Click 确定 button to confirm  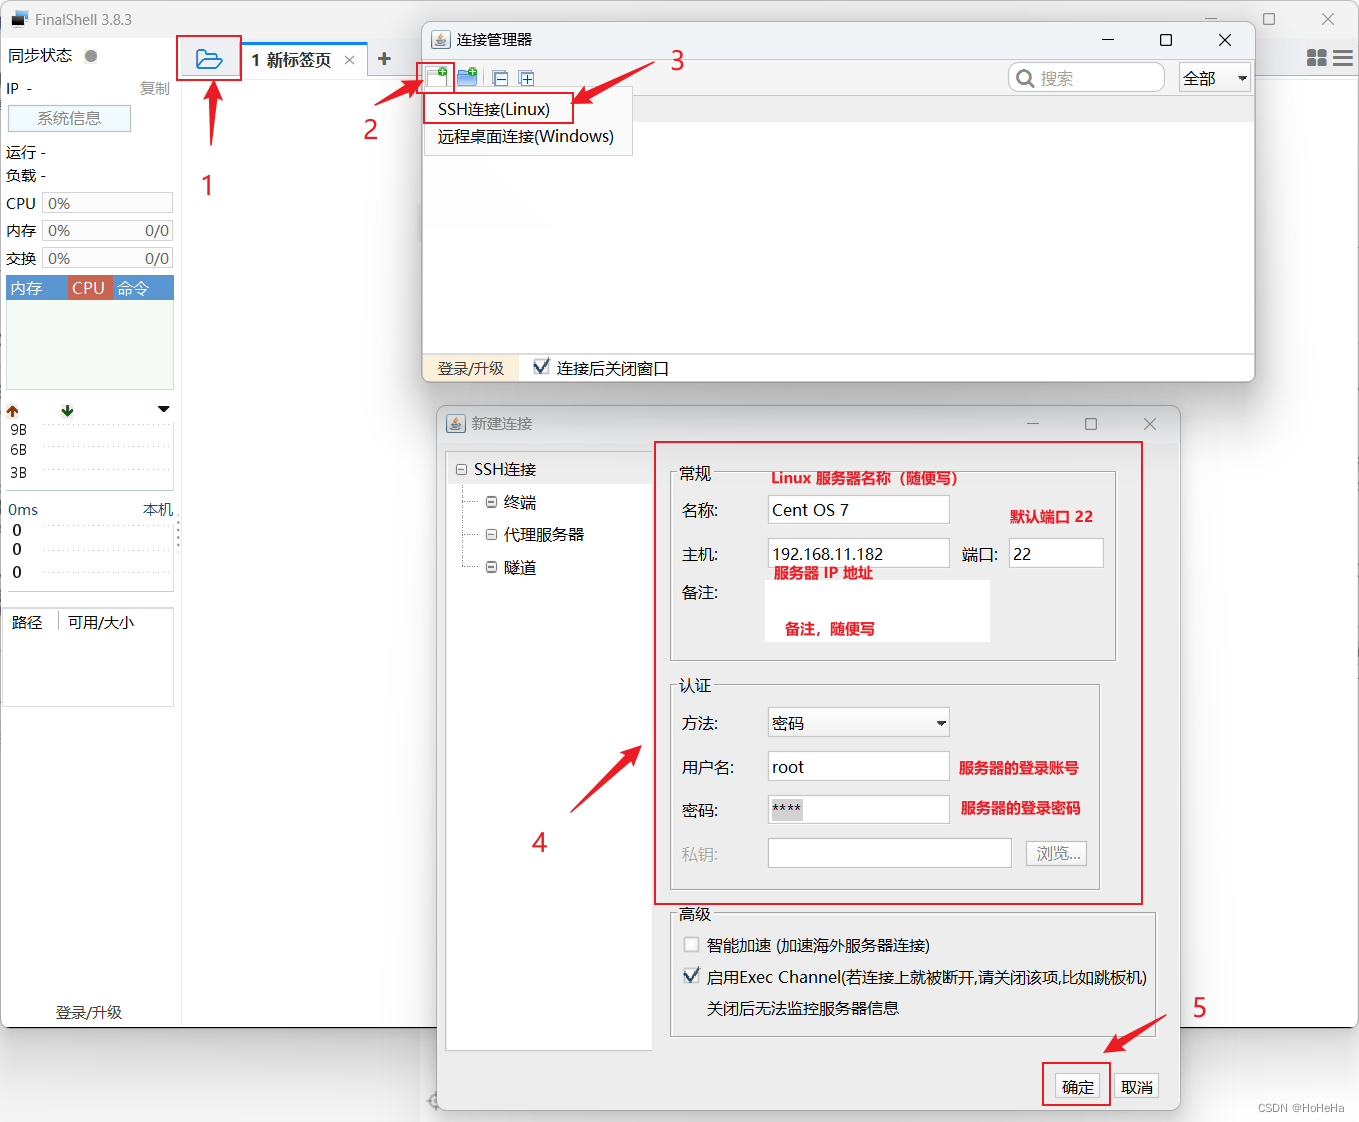1077,1087
